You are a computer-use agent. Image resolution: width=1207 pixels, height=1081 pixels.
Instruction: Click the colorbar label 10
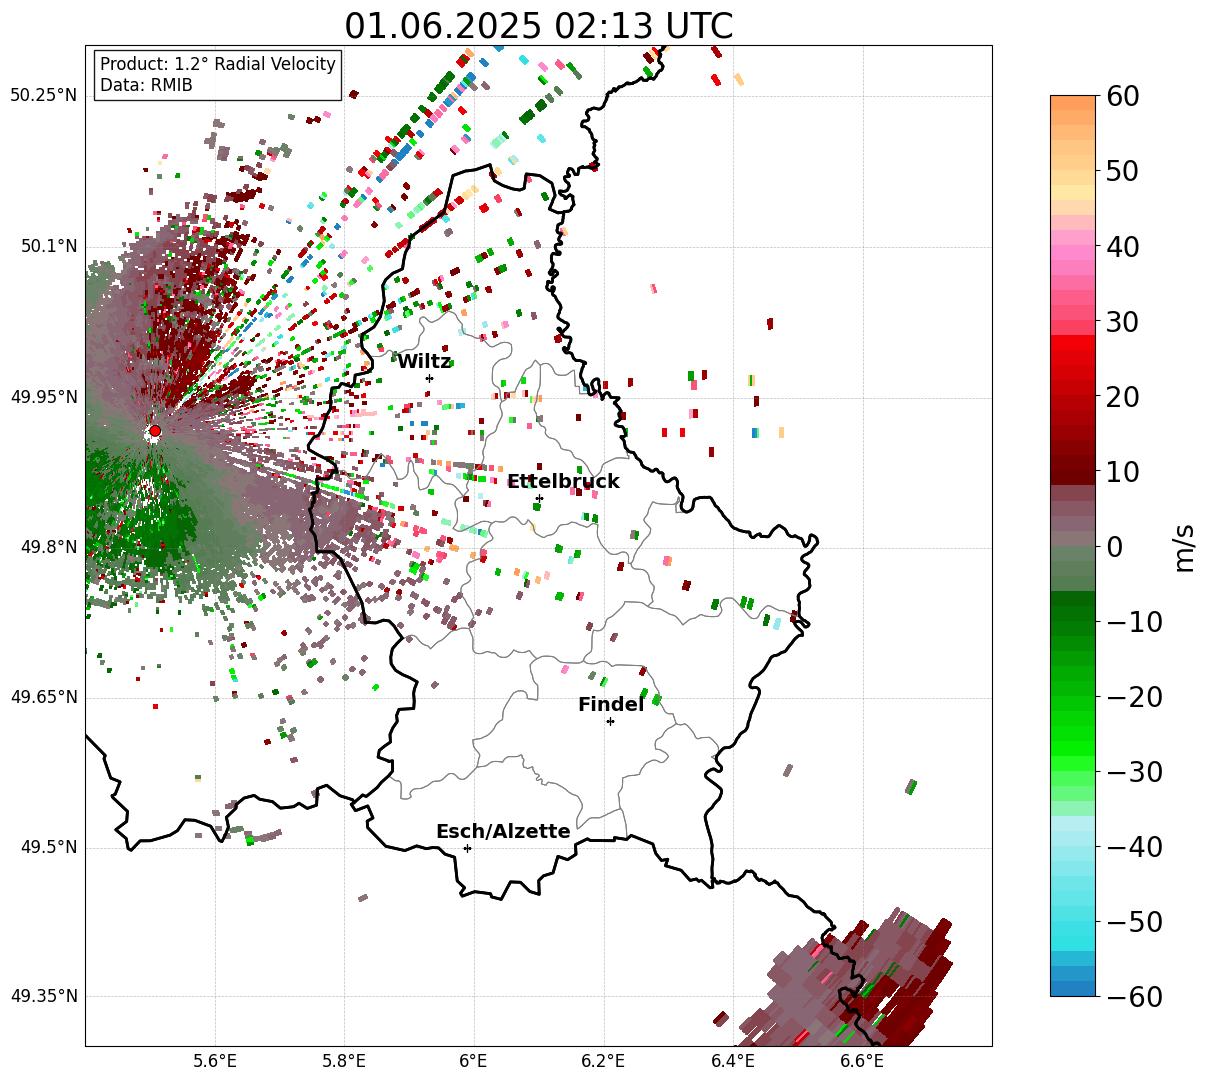click(x=1122, y=472)
